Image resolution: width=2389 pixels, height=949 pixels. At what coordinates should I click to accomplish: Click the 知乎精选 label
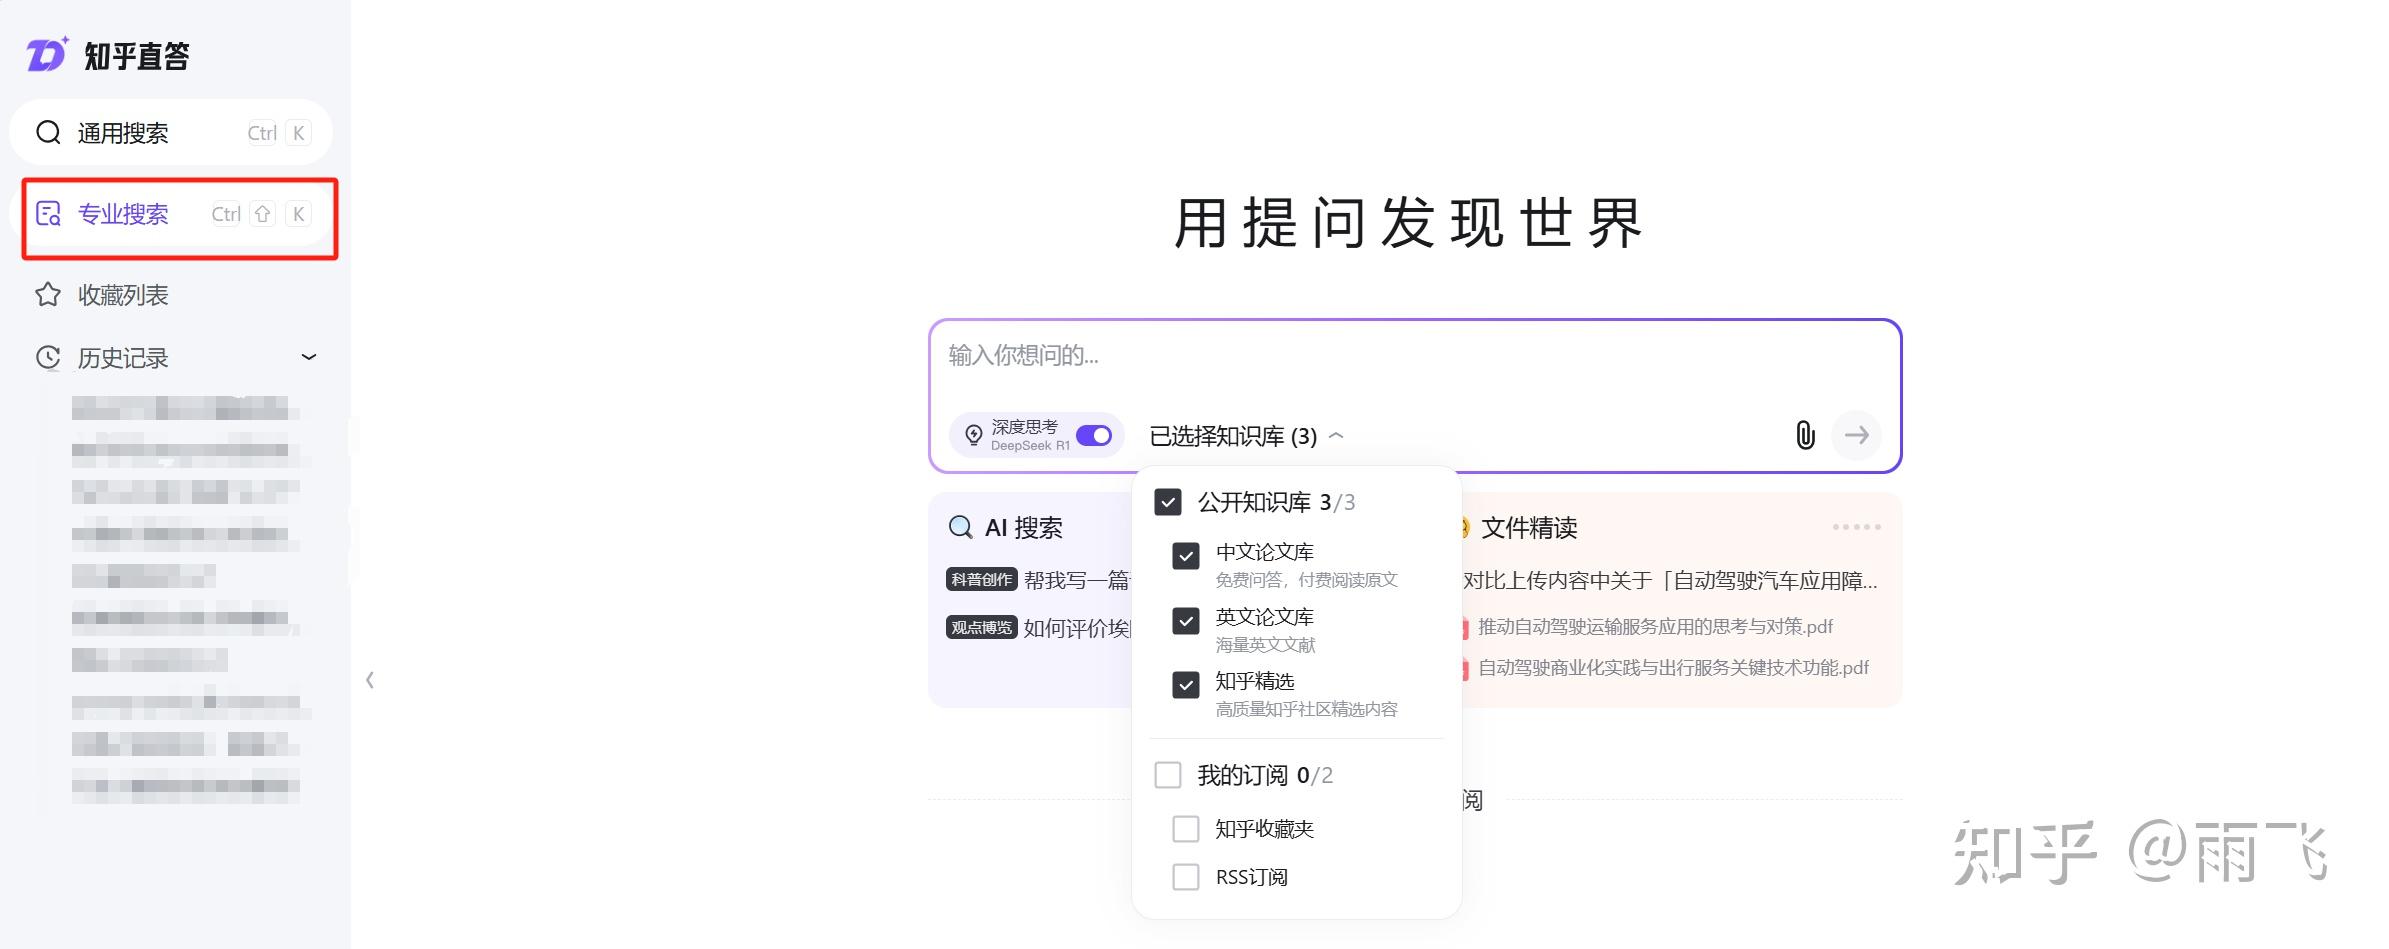(1254, 681)
